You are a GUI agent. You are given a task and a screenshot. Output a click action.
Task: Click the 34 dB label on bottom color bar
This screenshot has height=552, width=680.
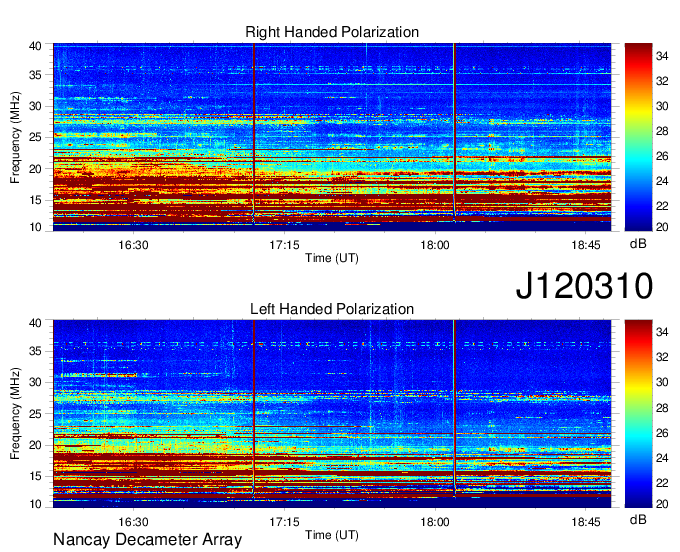click(x=662, y=332)
